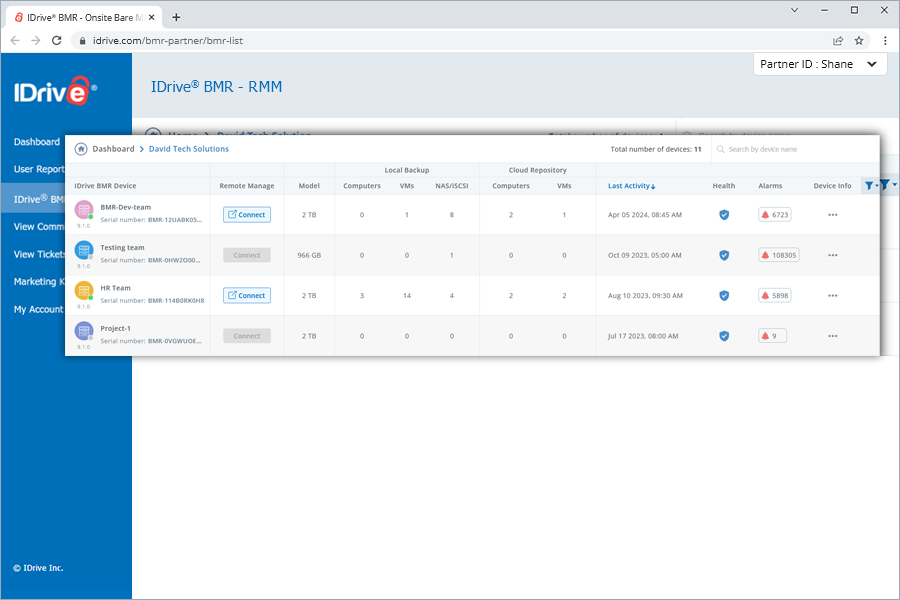Click the BMR-Dev-team pink device icon
This screenshot has width=900, height=600.
click(x=84, y=210)
